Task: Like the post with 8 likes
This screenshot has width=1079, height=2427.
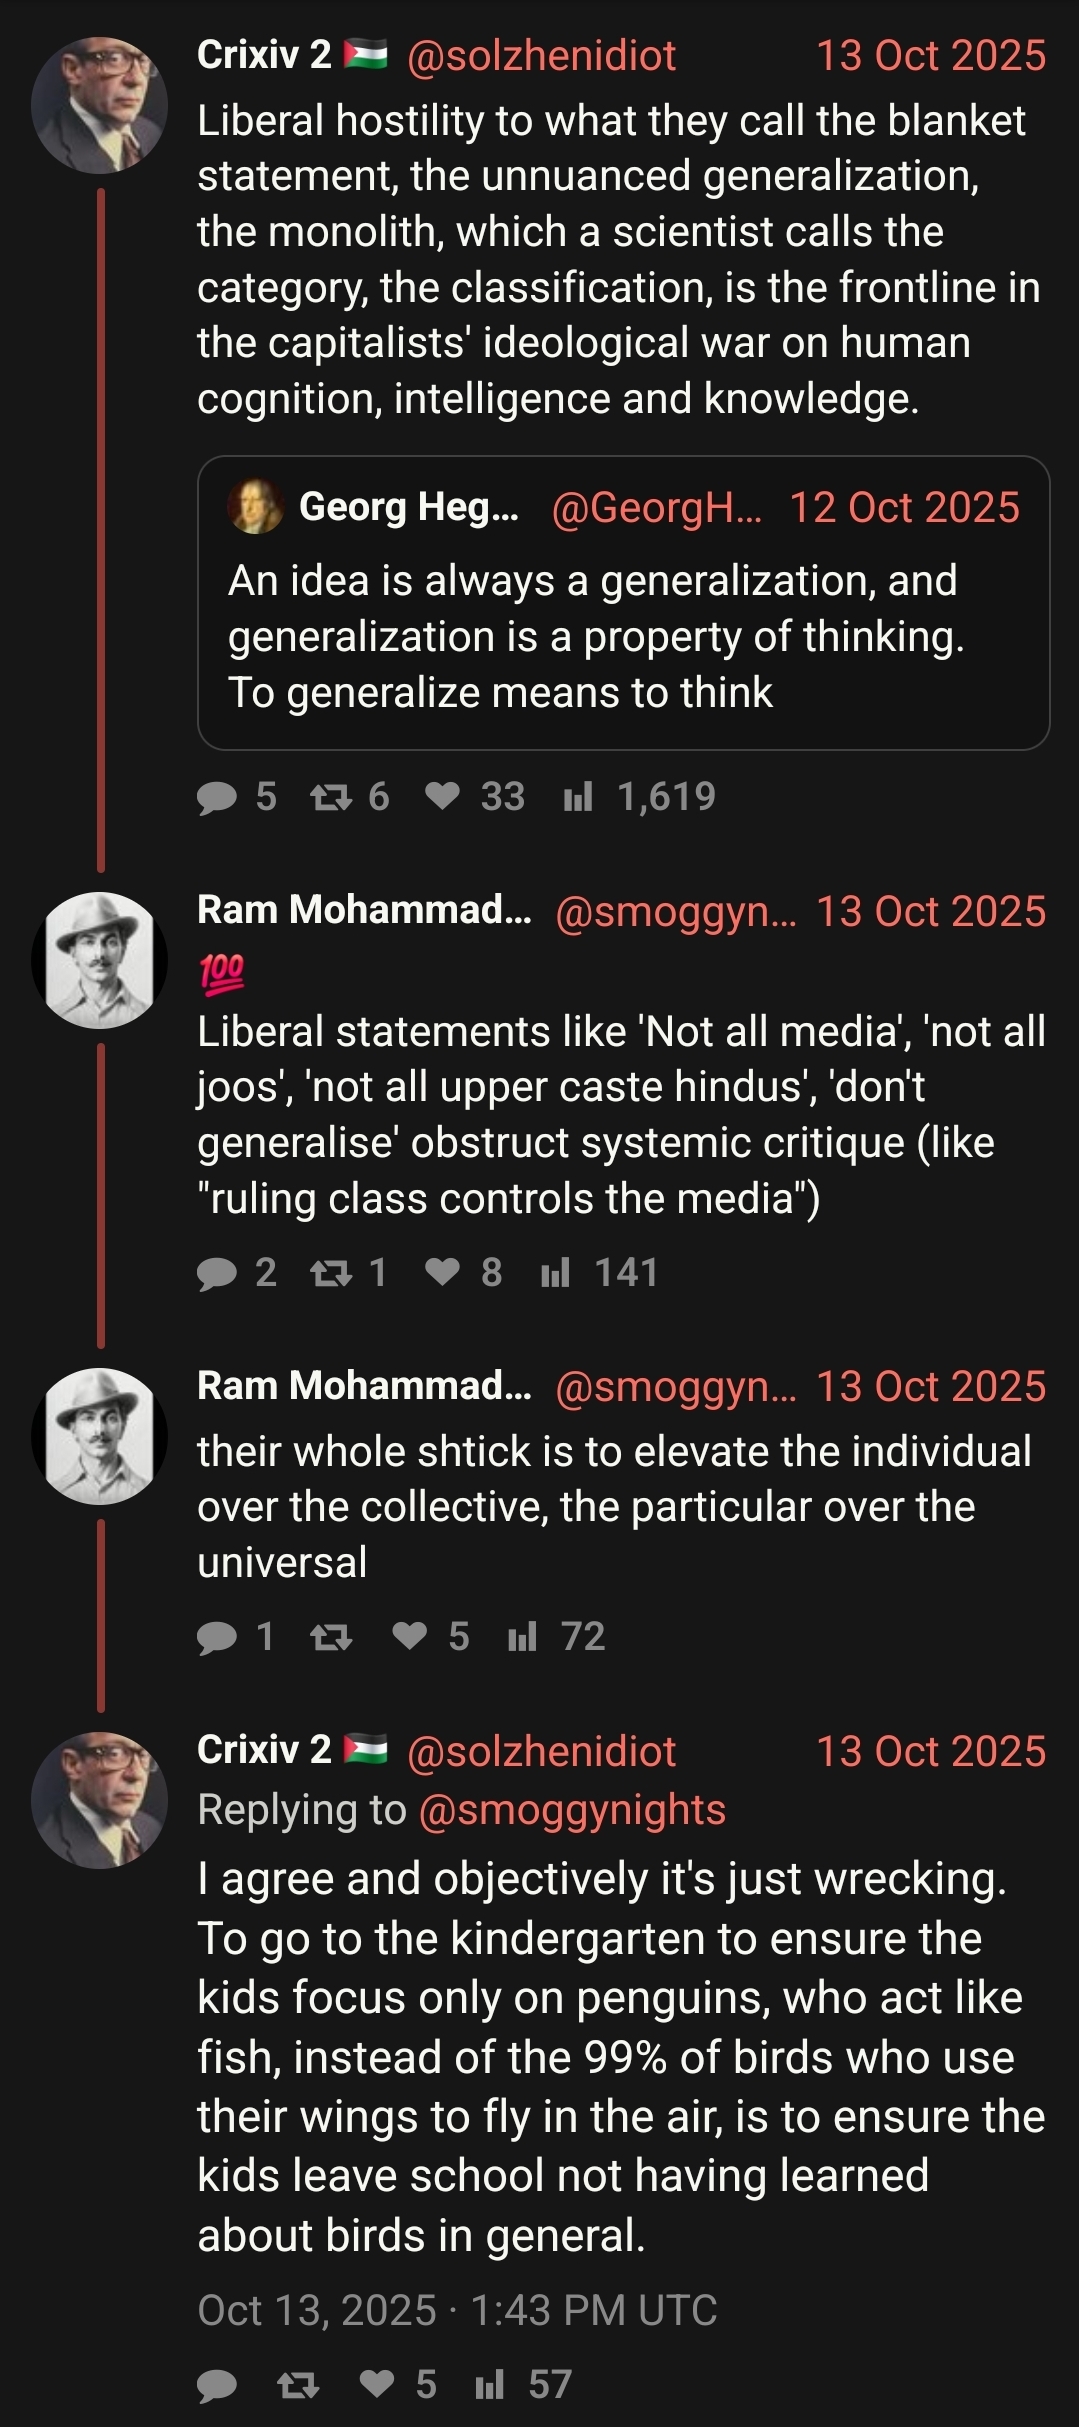Action: (442, 1272)
